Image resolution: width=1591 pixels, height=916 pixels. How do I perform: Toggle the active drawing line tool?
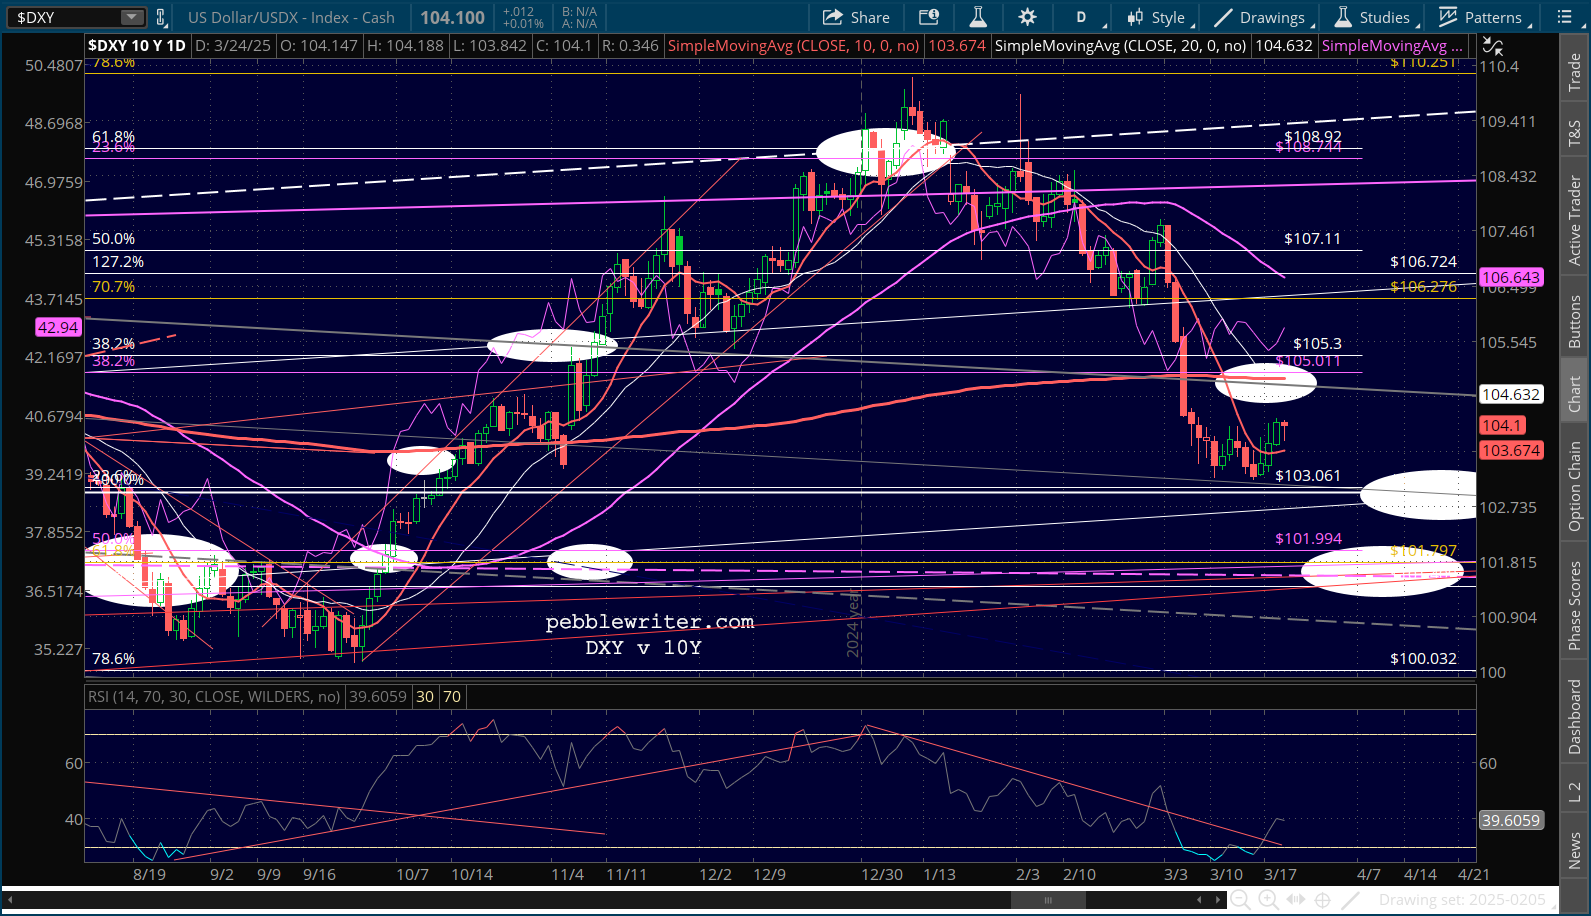pyautogui.click(x=1349, y=900)
